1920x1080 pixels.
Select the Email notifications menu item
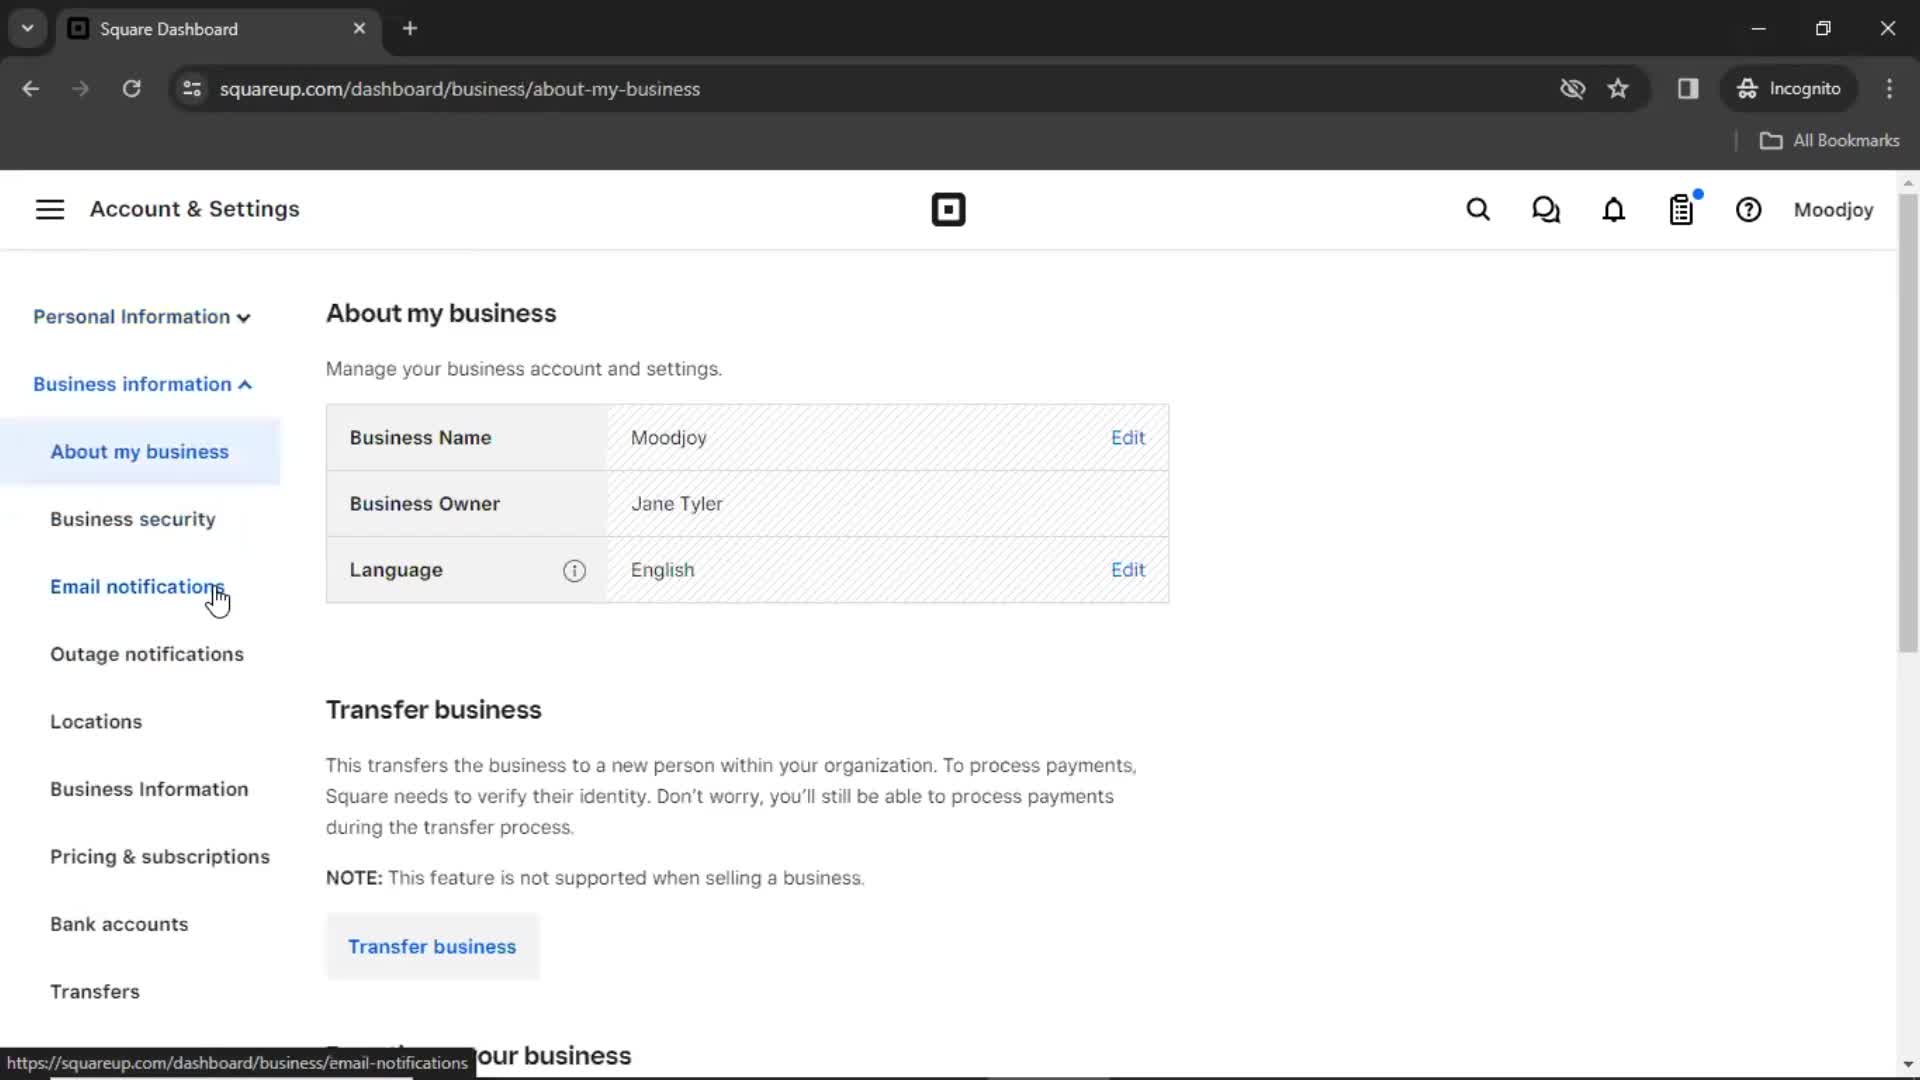(137, 585)
